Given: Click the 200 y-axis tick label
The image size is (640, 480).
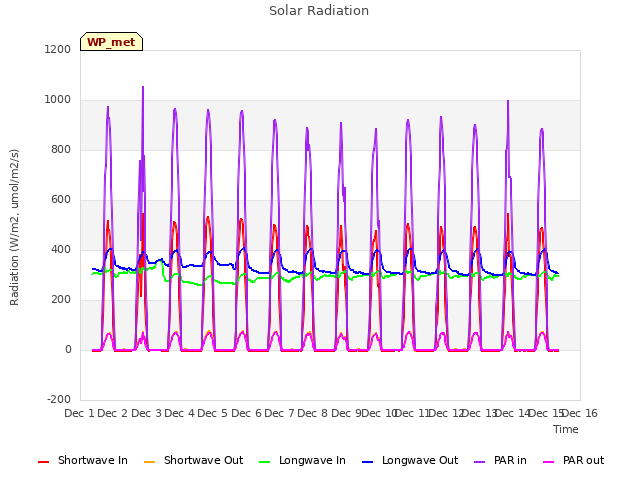Looking at the screenshot, I should point(61,300).
